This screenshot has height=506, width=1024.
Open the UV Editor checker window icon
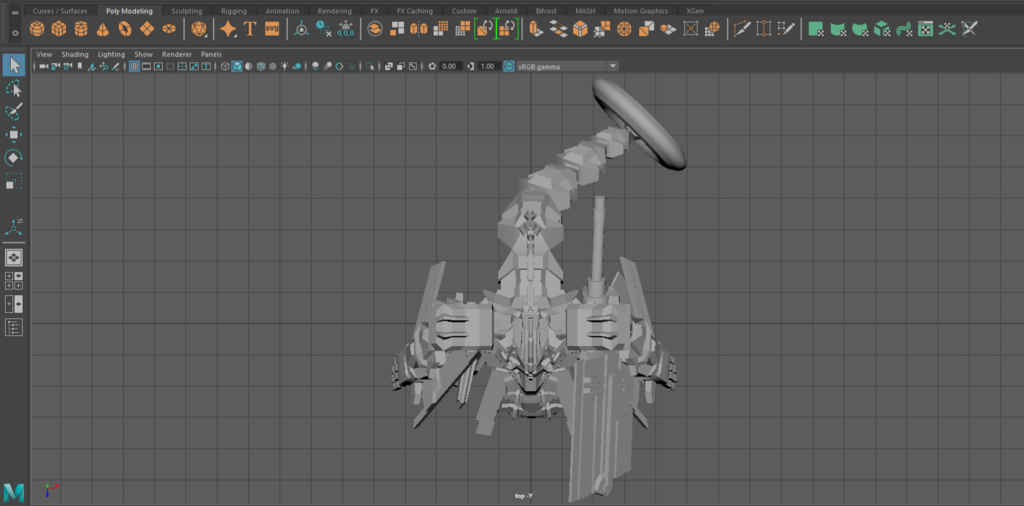[x=925, y=29]
